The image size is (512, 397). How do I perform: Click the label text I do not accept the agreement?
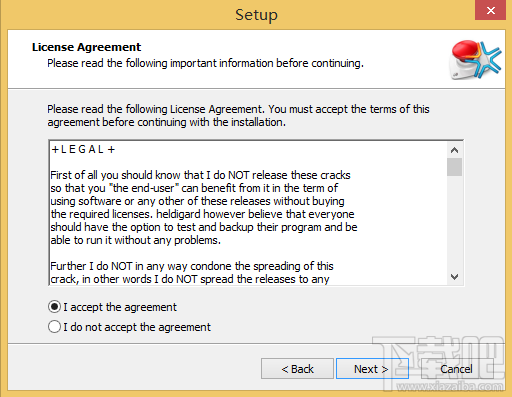coord(137,327)
